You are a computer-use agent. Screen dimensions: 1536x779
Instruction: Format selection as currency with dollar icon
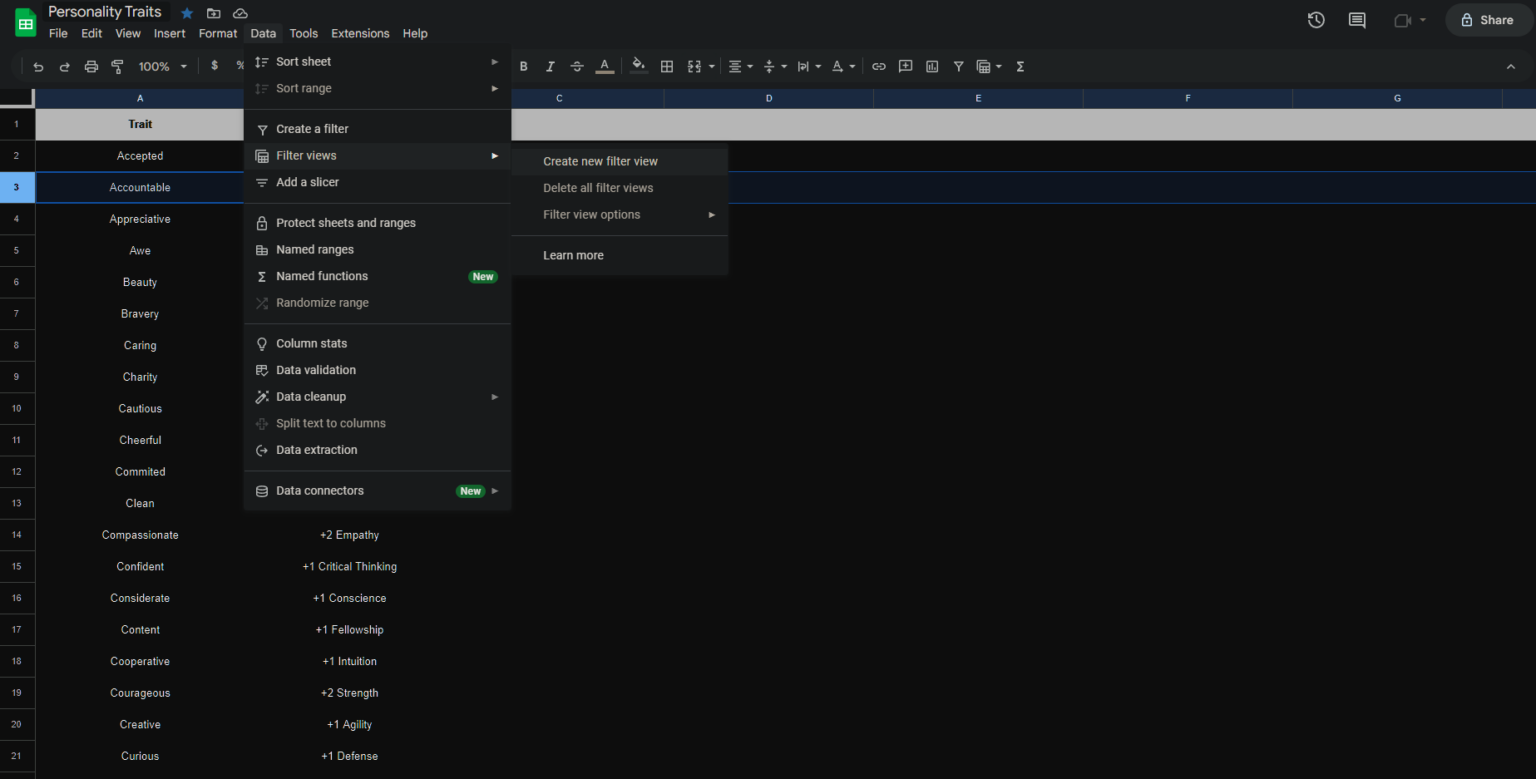coord(214,66)
